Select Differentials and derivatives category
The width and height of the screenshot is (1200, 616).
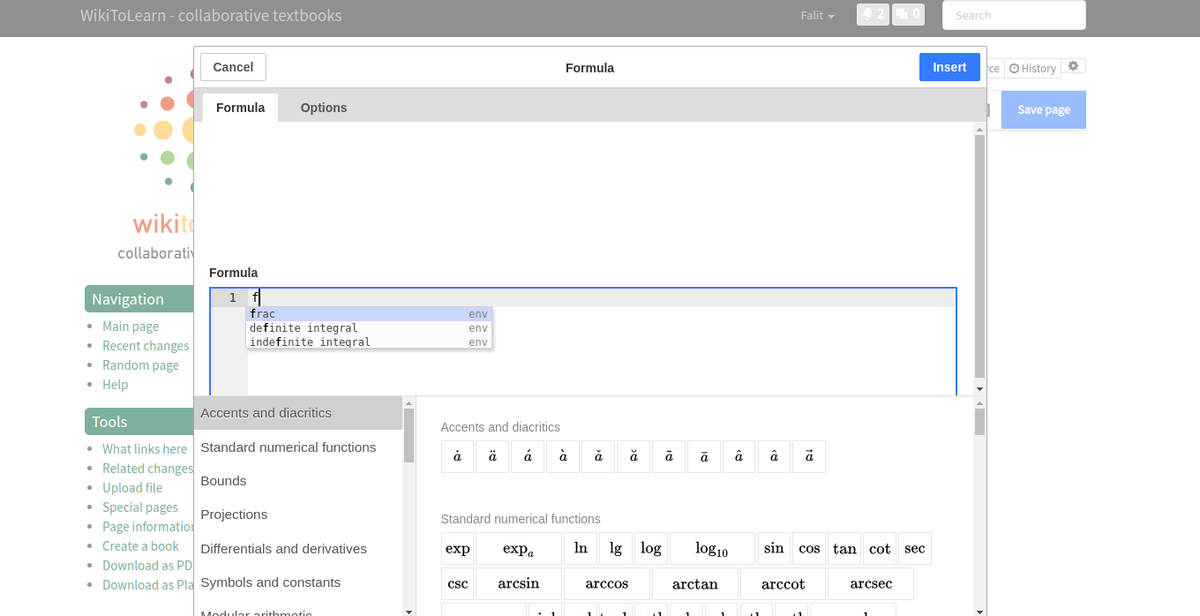pyautogui.click(x=283, y=548)
